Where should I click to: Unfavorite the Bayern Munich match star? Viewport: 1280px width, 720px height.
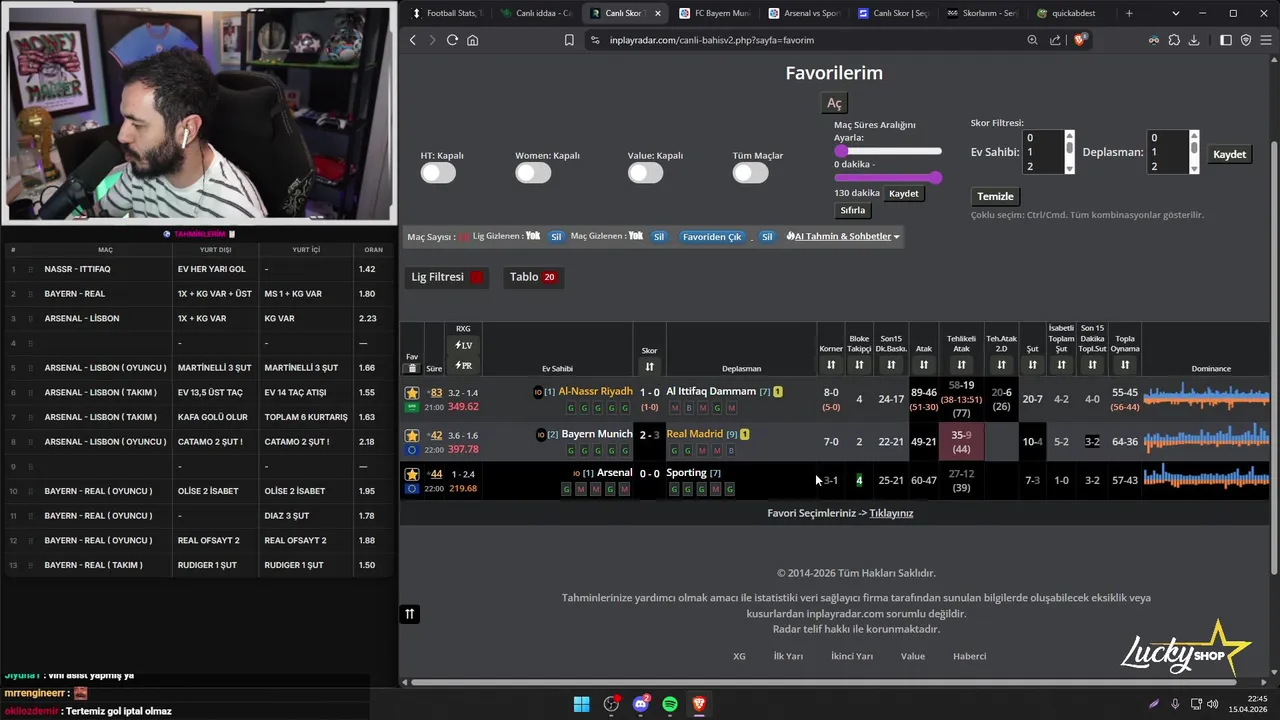(412, 435)
